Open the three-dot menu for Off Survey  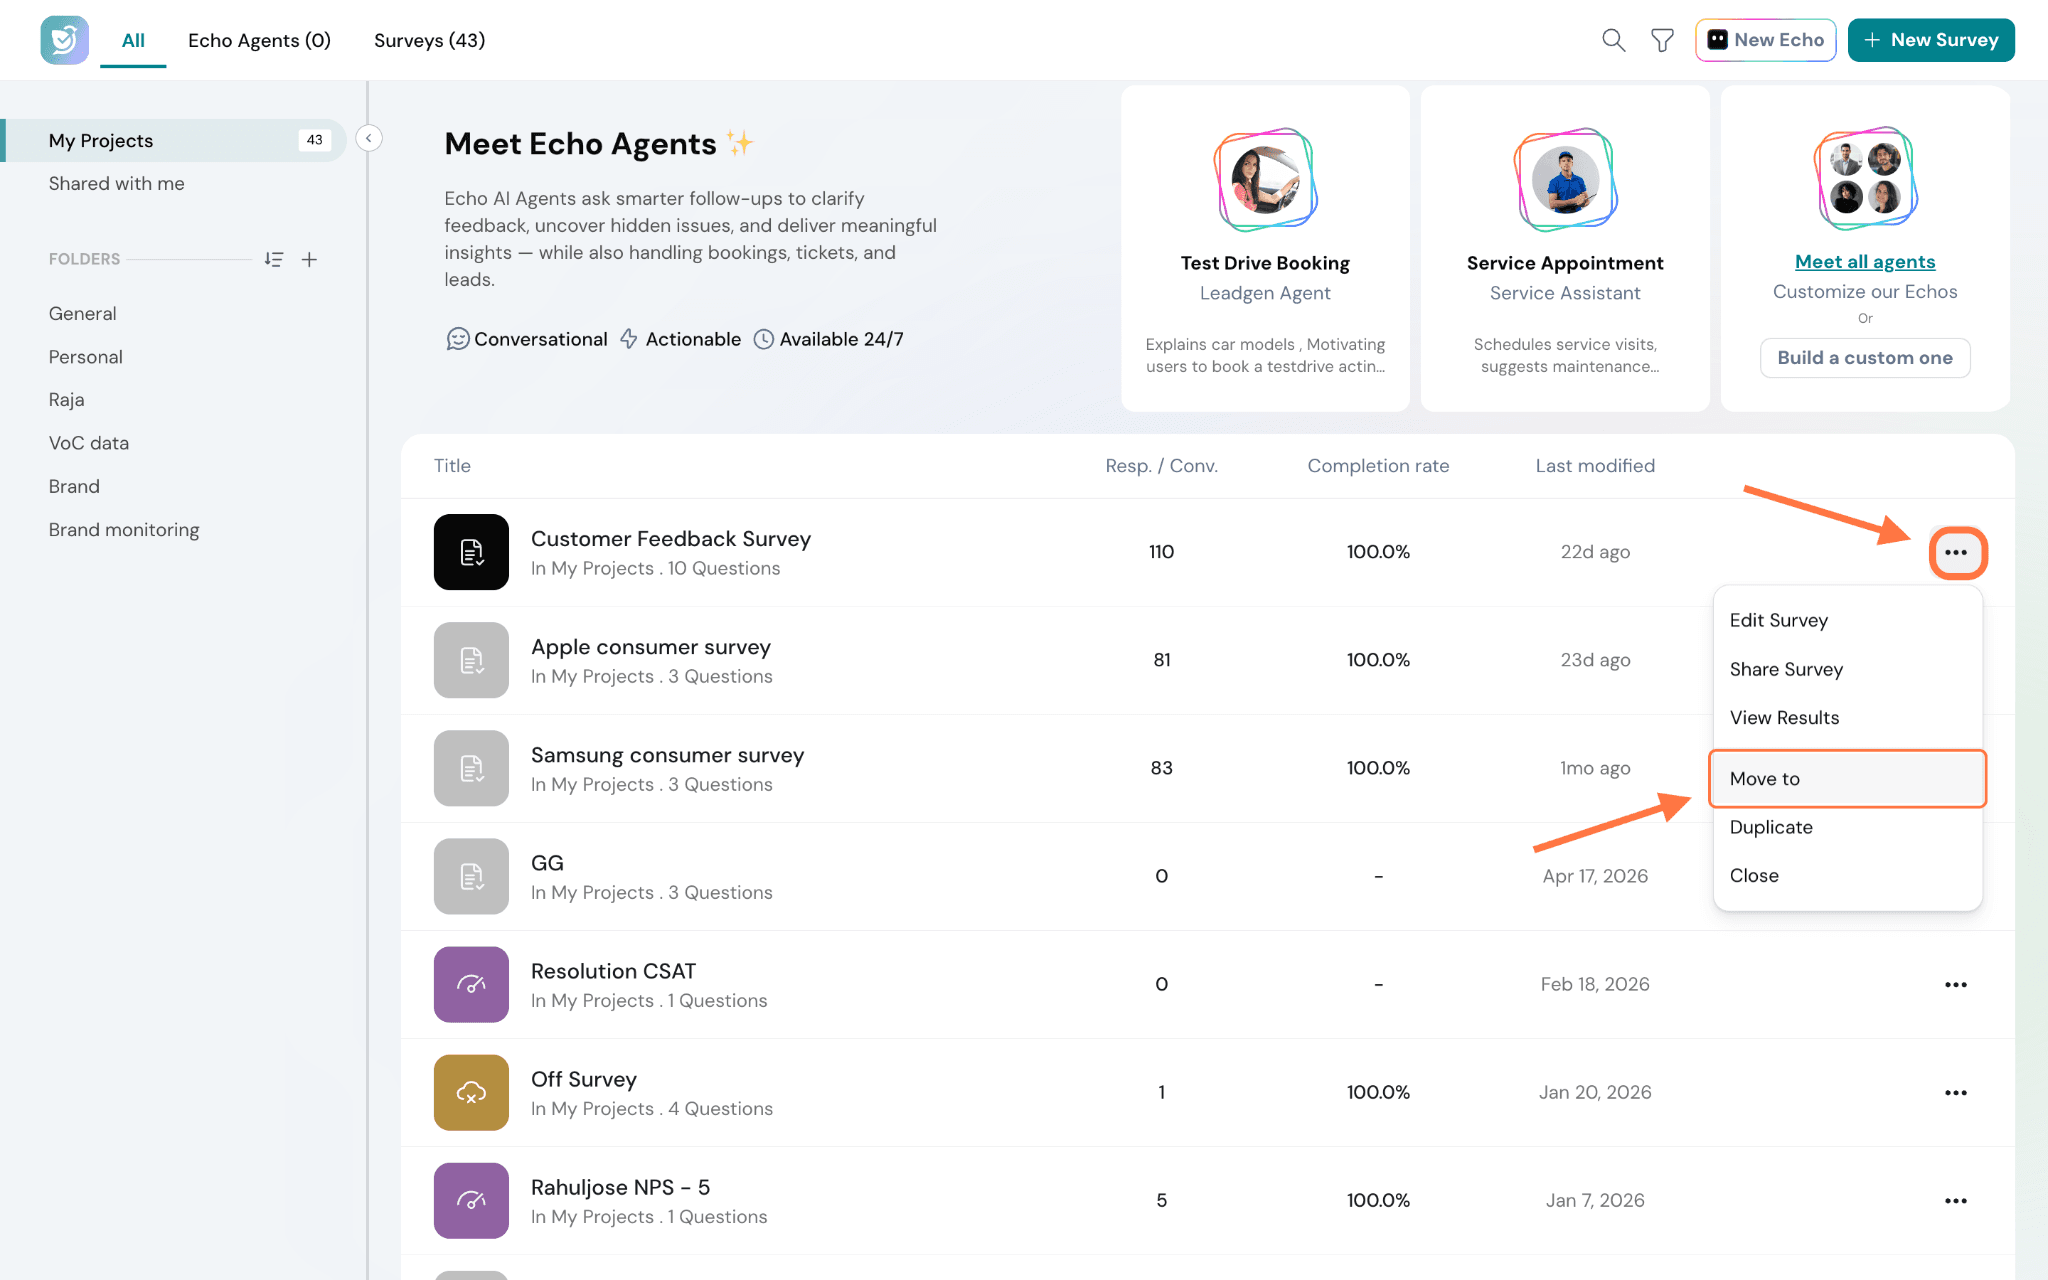1956,1092
